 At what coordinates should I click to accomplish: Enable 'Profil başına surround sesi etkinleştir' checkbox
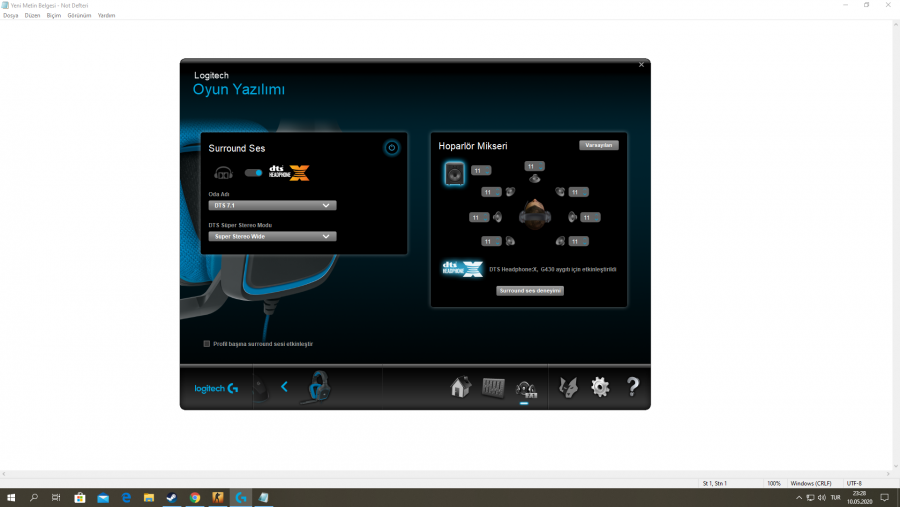pyautogui.click(x=207, y=344)
